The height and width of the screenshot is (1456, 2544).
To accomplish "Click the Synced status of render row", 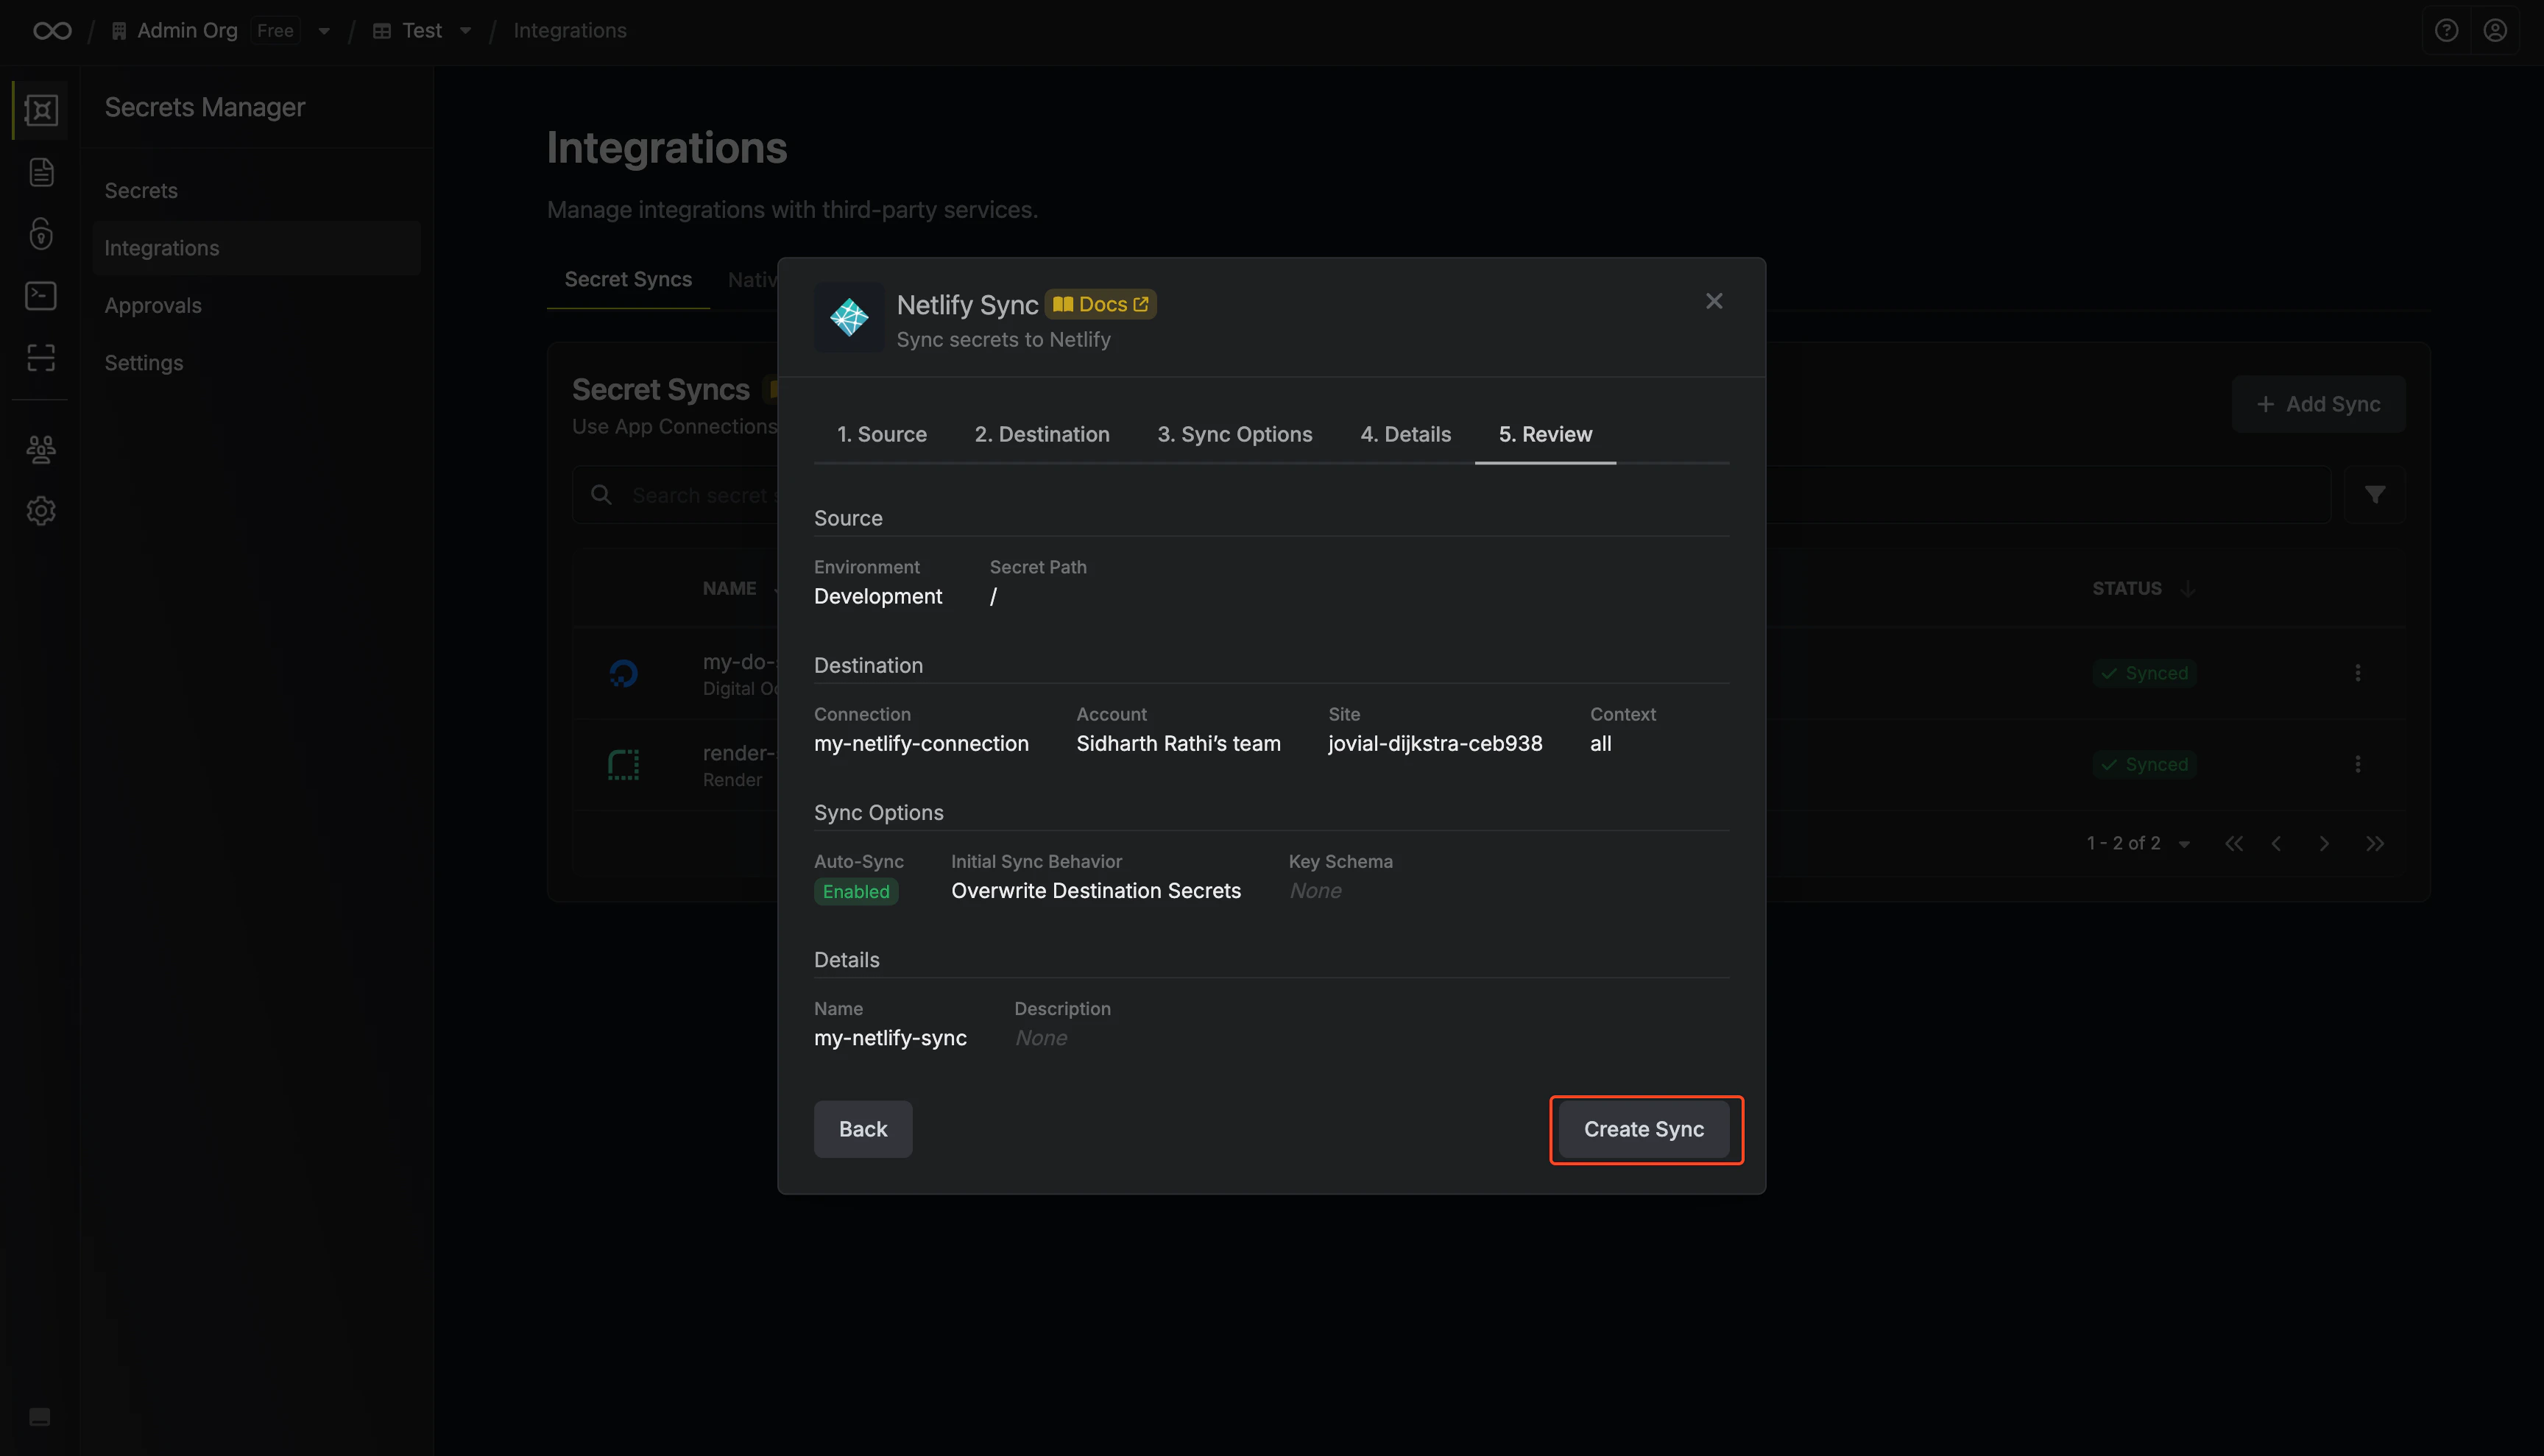I will tap(2144, 764).
